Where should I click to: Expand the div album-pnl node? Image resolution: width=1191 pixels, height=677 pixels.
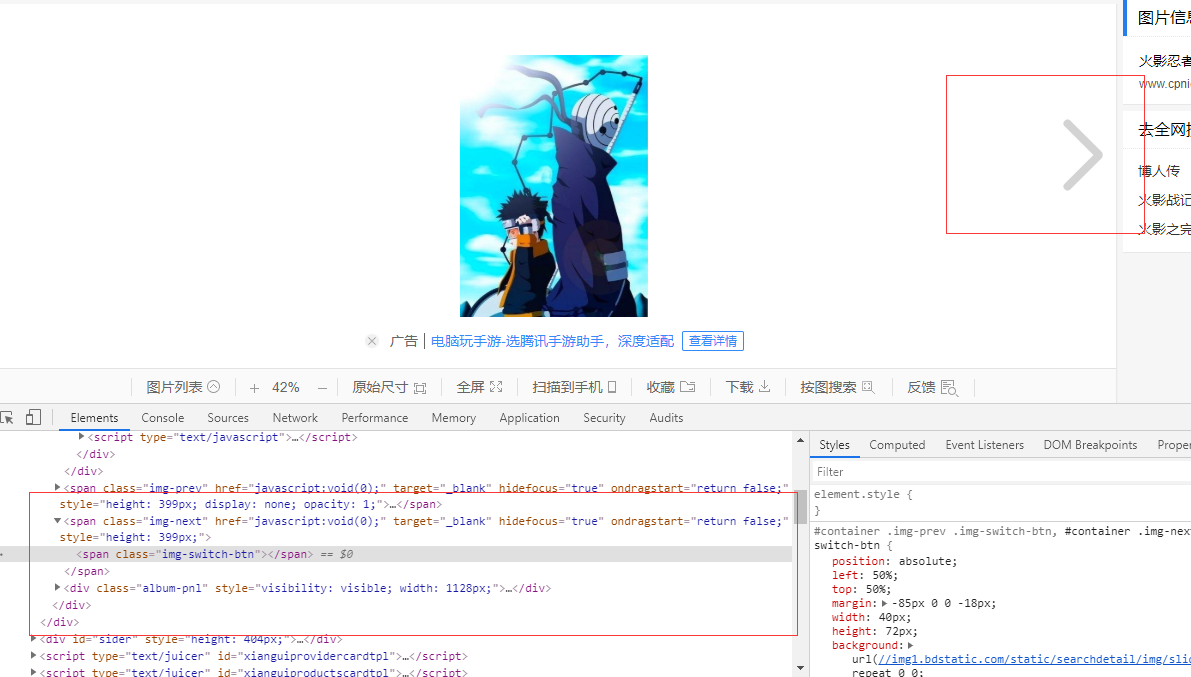tap(58, 587)
